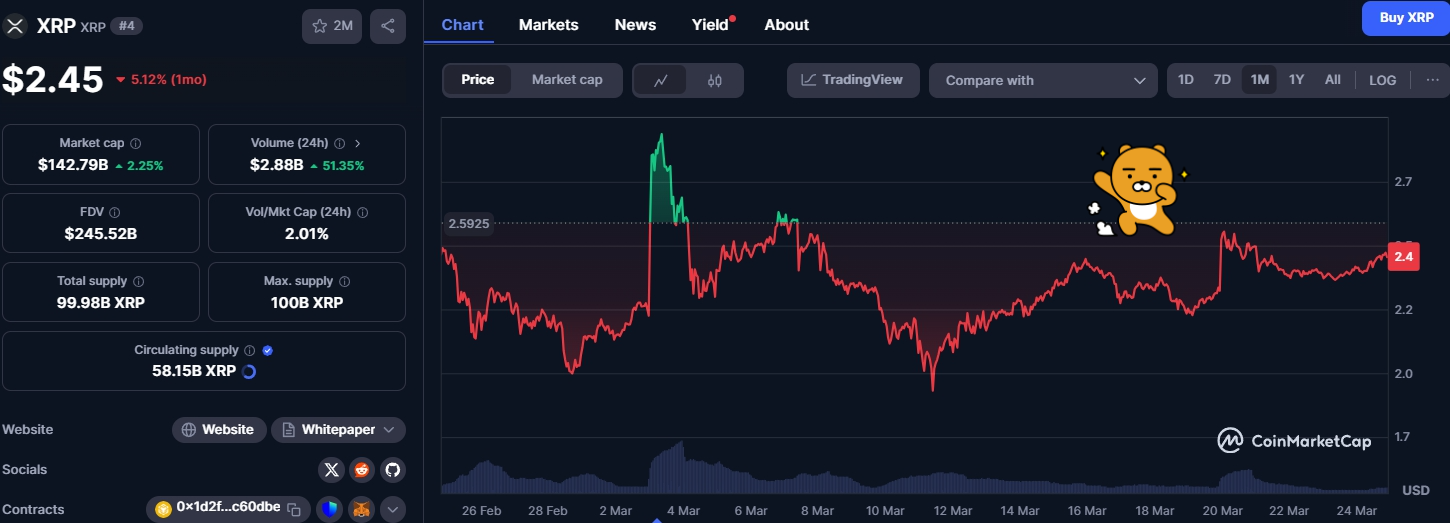This screenshot has height=523, width=1450.
Task: Toggle LOG scale on chart
Action: (1382, 80)
